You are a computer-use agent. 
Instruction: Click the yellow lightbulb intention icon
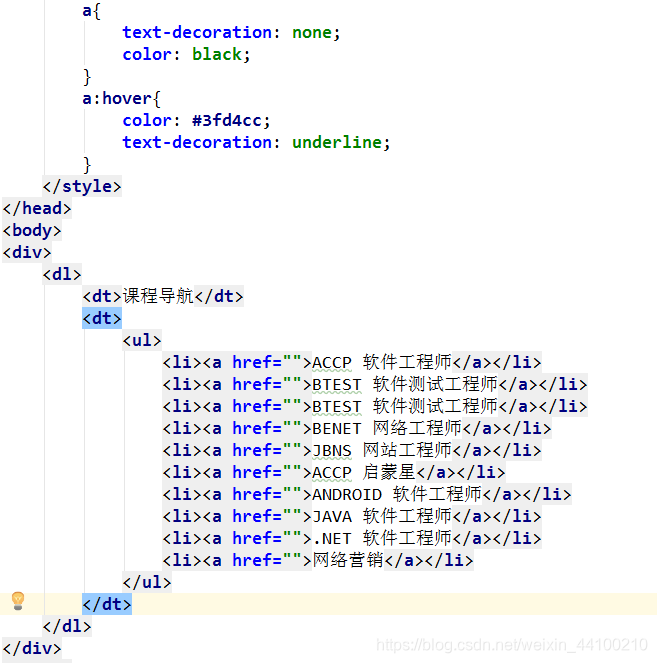point(18,600)
